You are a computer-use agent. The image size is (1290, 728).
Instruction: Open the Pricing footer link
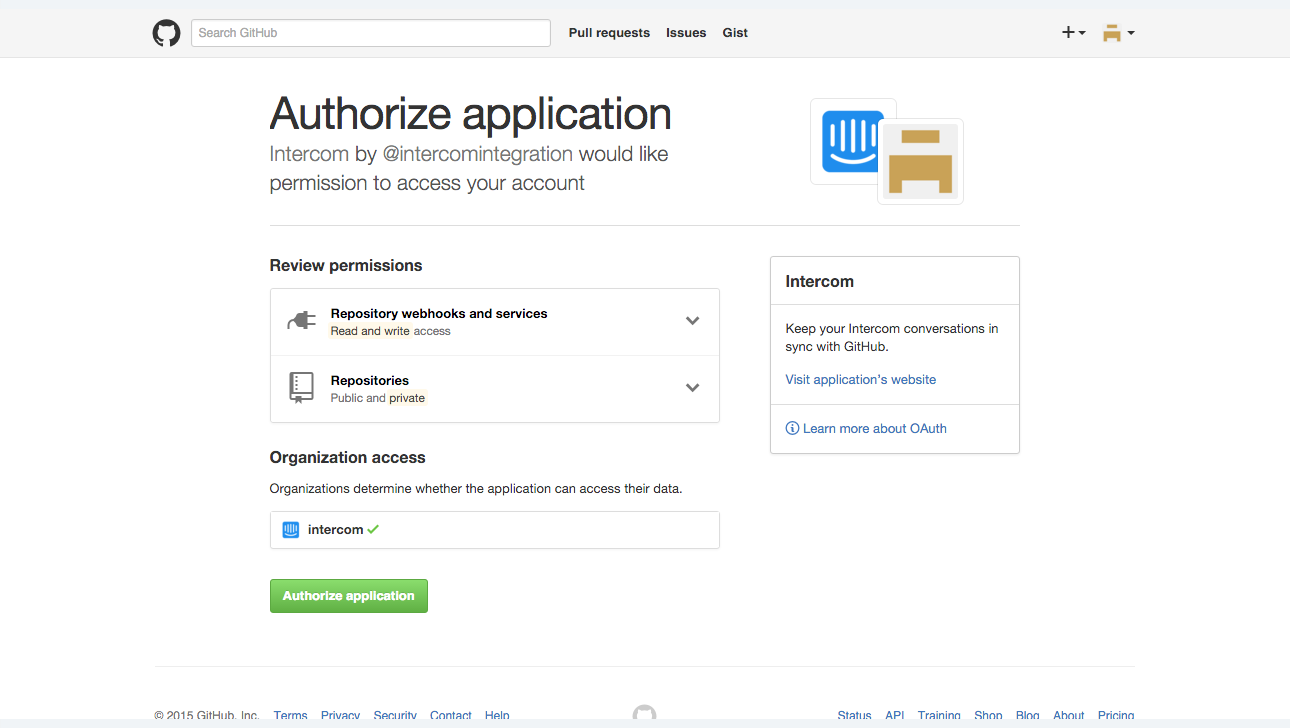point(1116,715)
